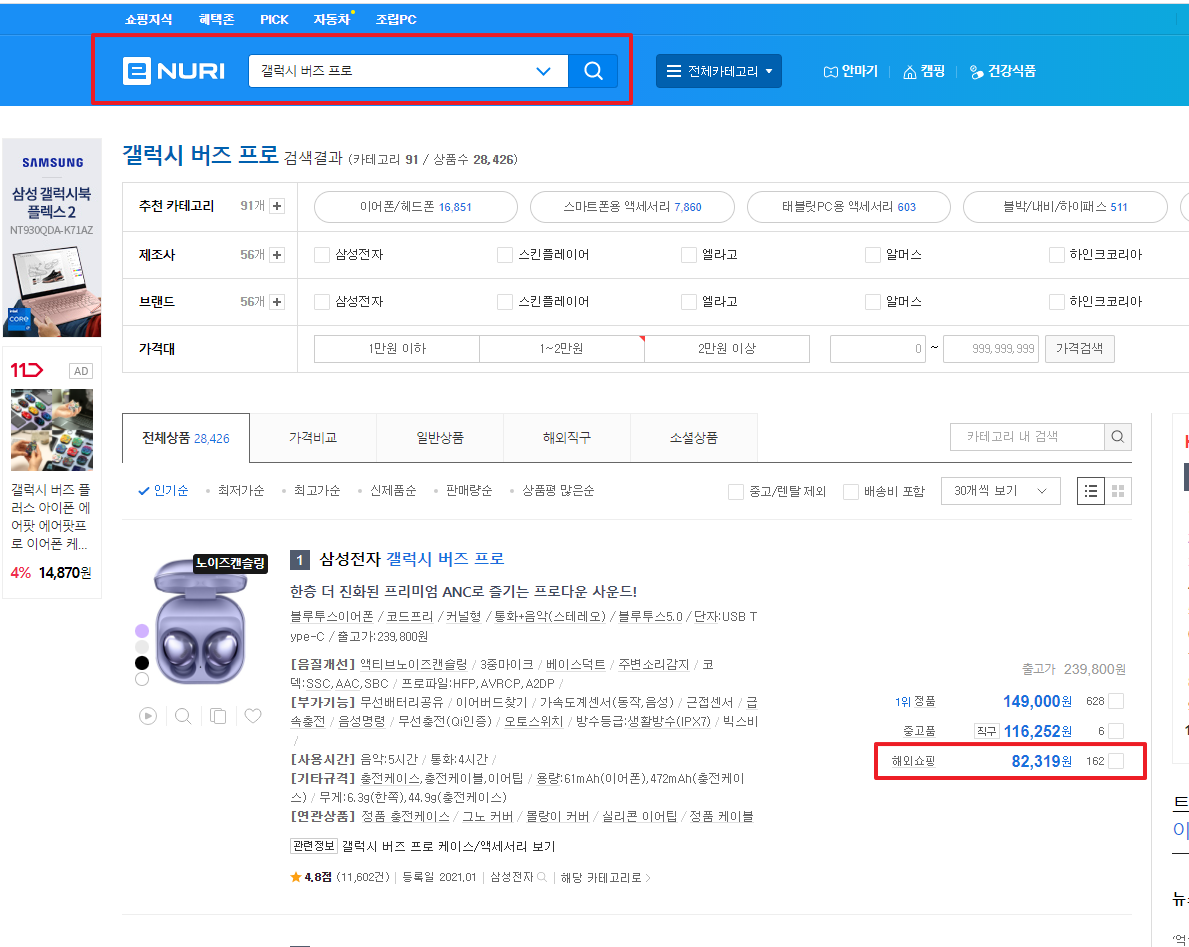Open 자동차 top menu
This screenshot has height=947, width=1189.
coord(332,19)
